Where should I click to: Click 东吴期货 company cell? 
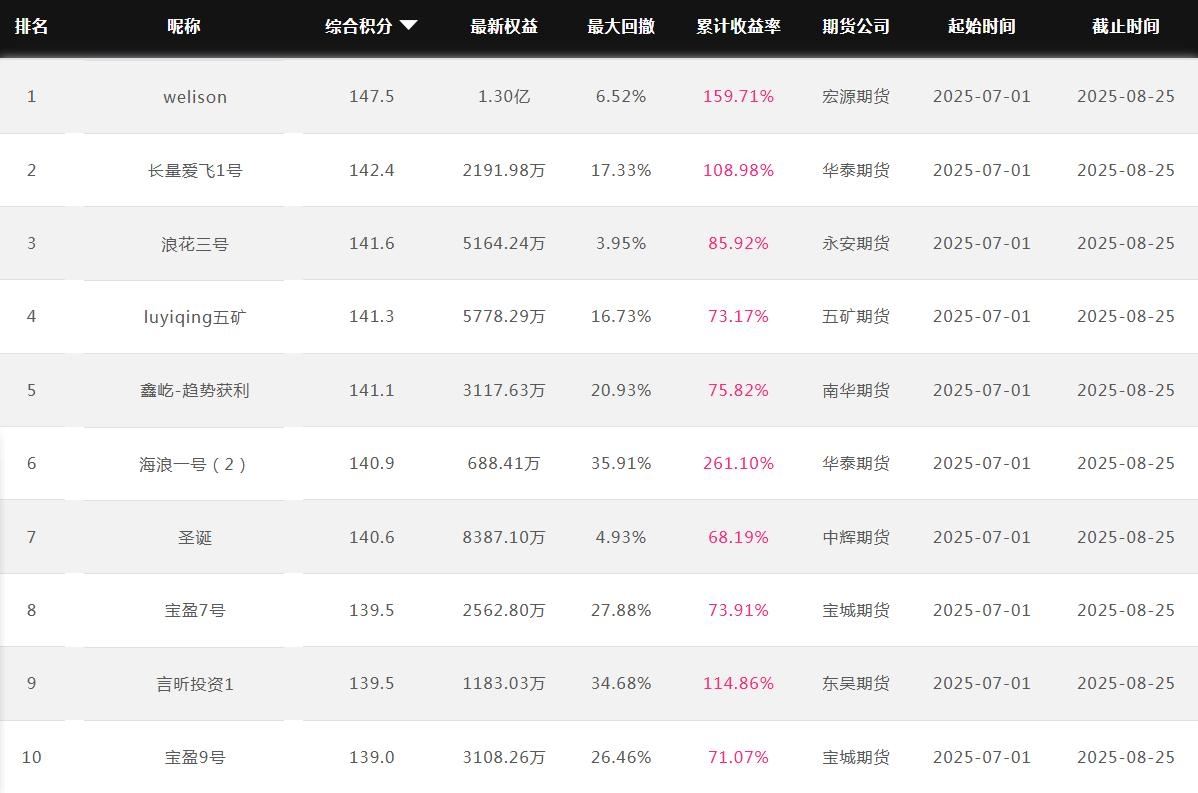coord(856,684)
